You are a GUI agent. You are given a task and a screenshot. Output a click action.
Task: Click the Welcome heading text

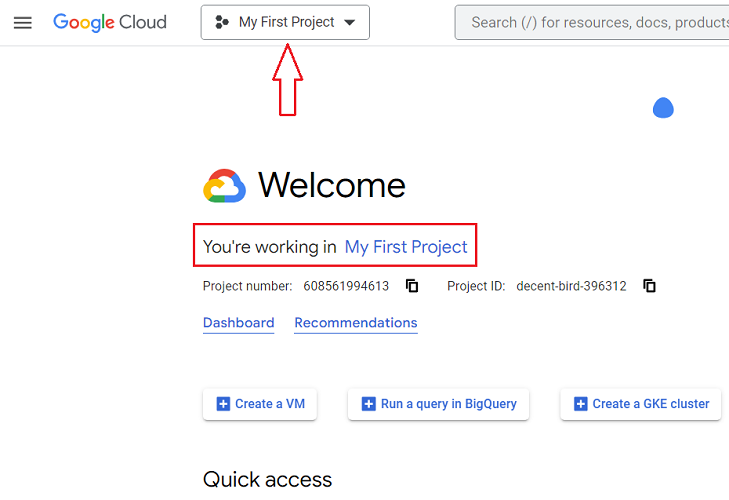[332, 185]
